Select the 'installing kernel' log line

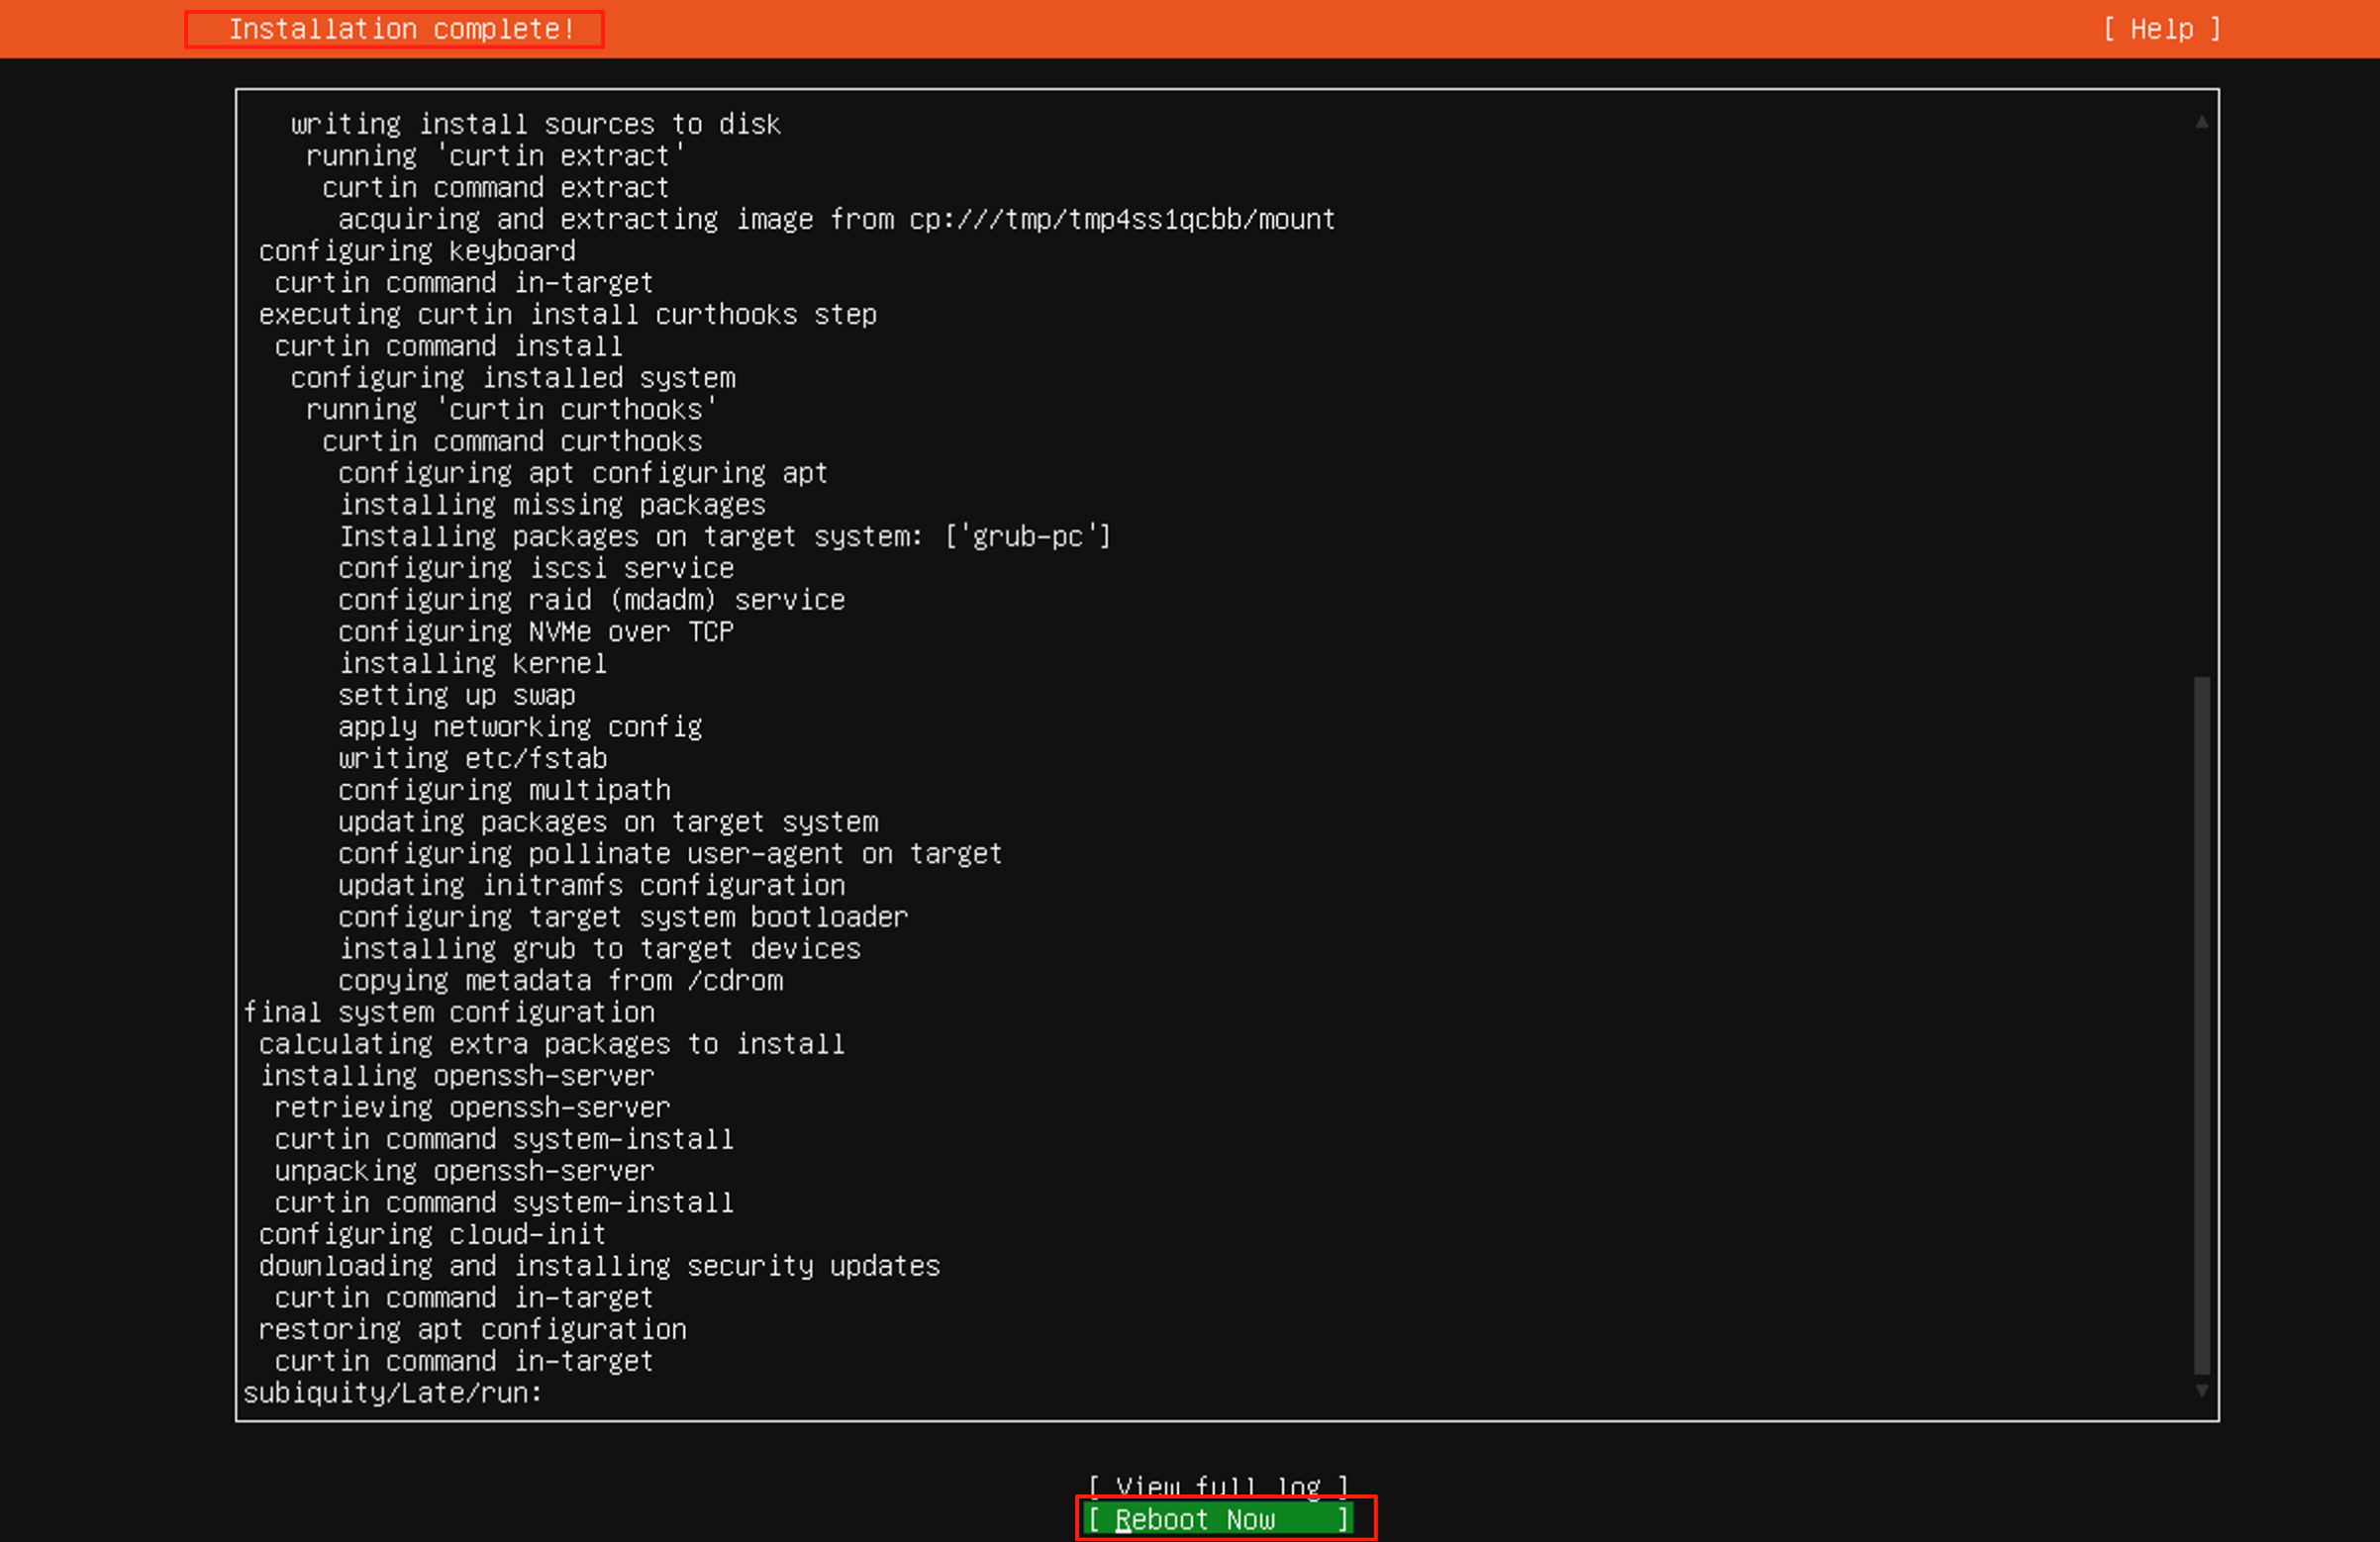[472, 663]
